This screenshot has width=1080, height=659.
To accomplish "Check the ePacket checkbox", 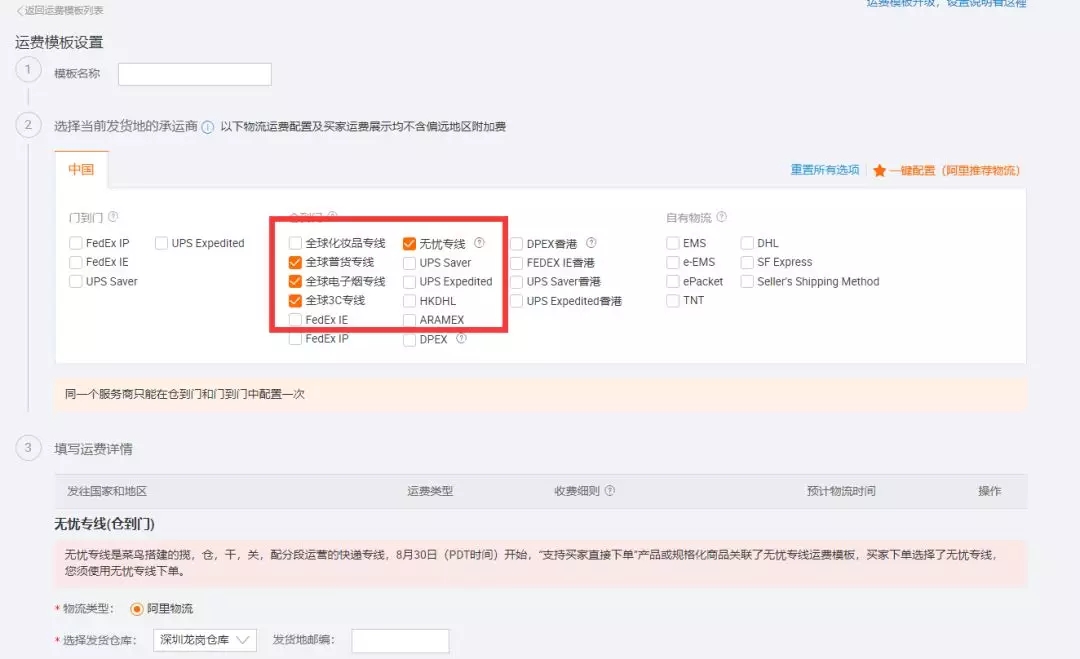I will 673,282.
